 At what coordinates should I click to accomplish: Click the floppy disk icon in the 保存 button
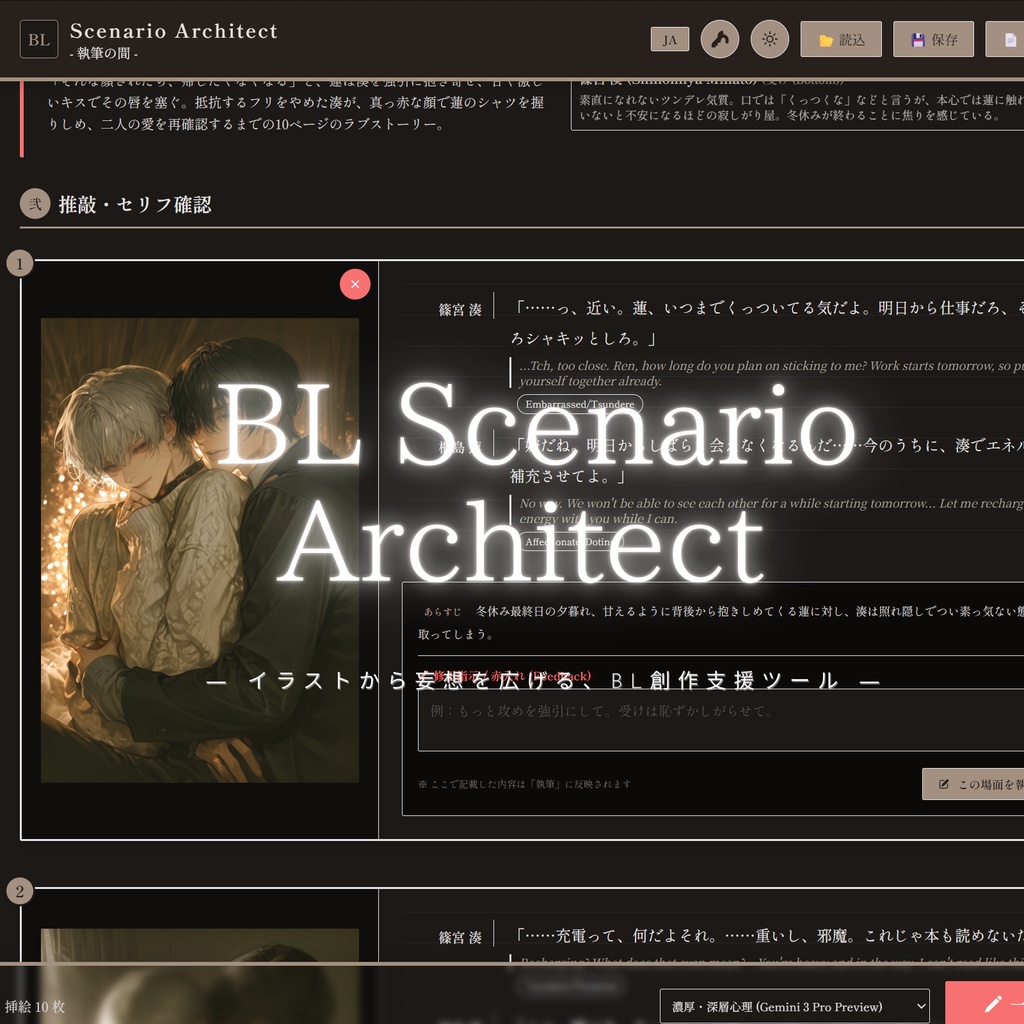coord(916,39)
